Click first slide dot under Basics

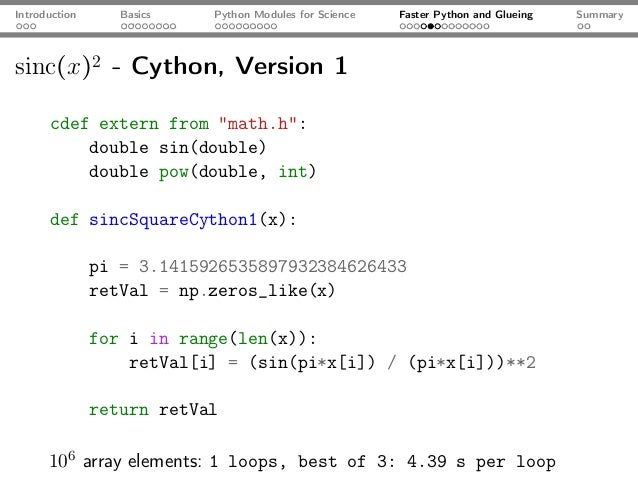(x=124, y=26)
